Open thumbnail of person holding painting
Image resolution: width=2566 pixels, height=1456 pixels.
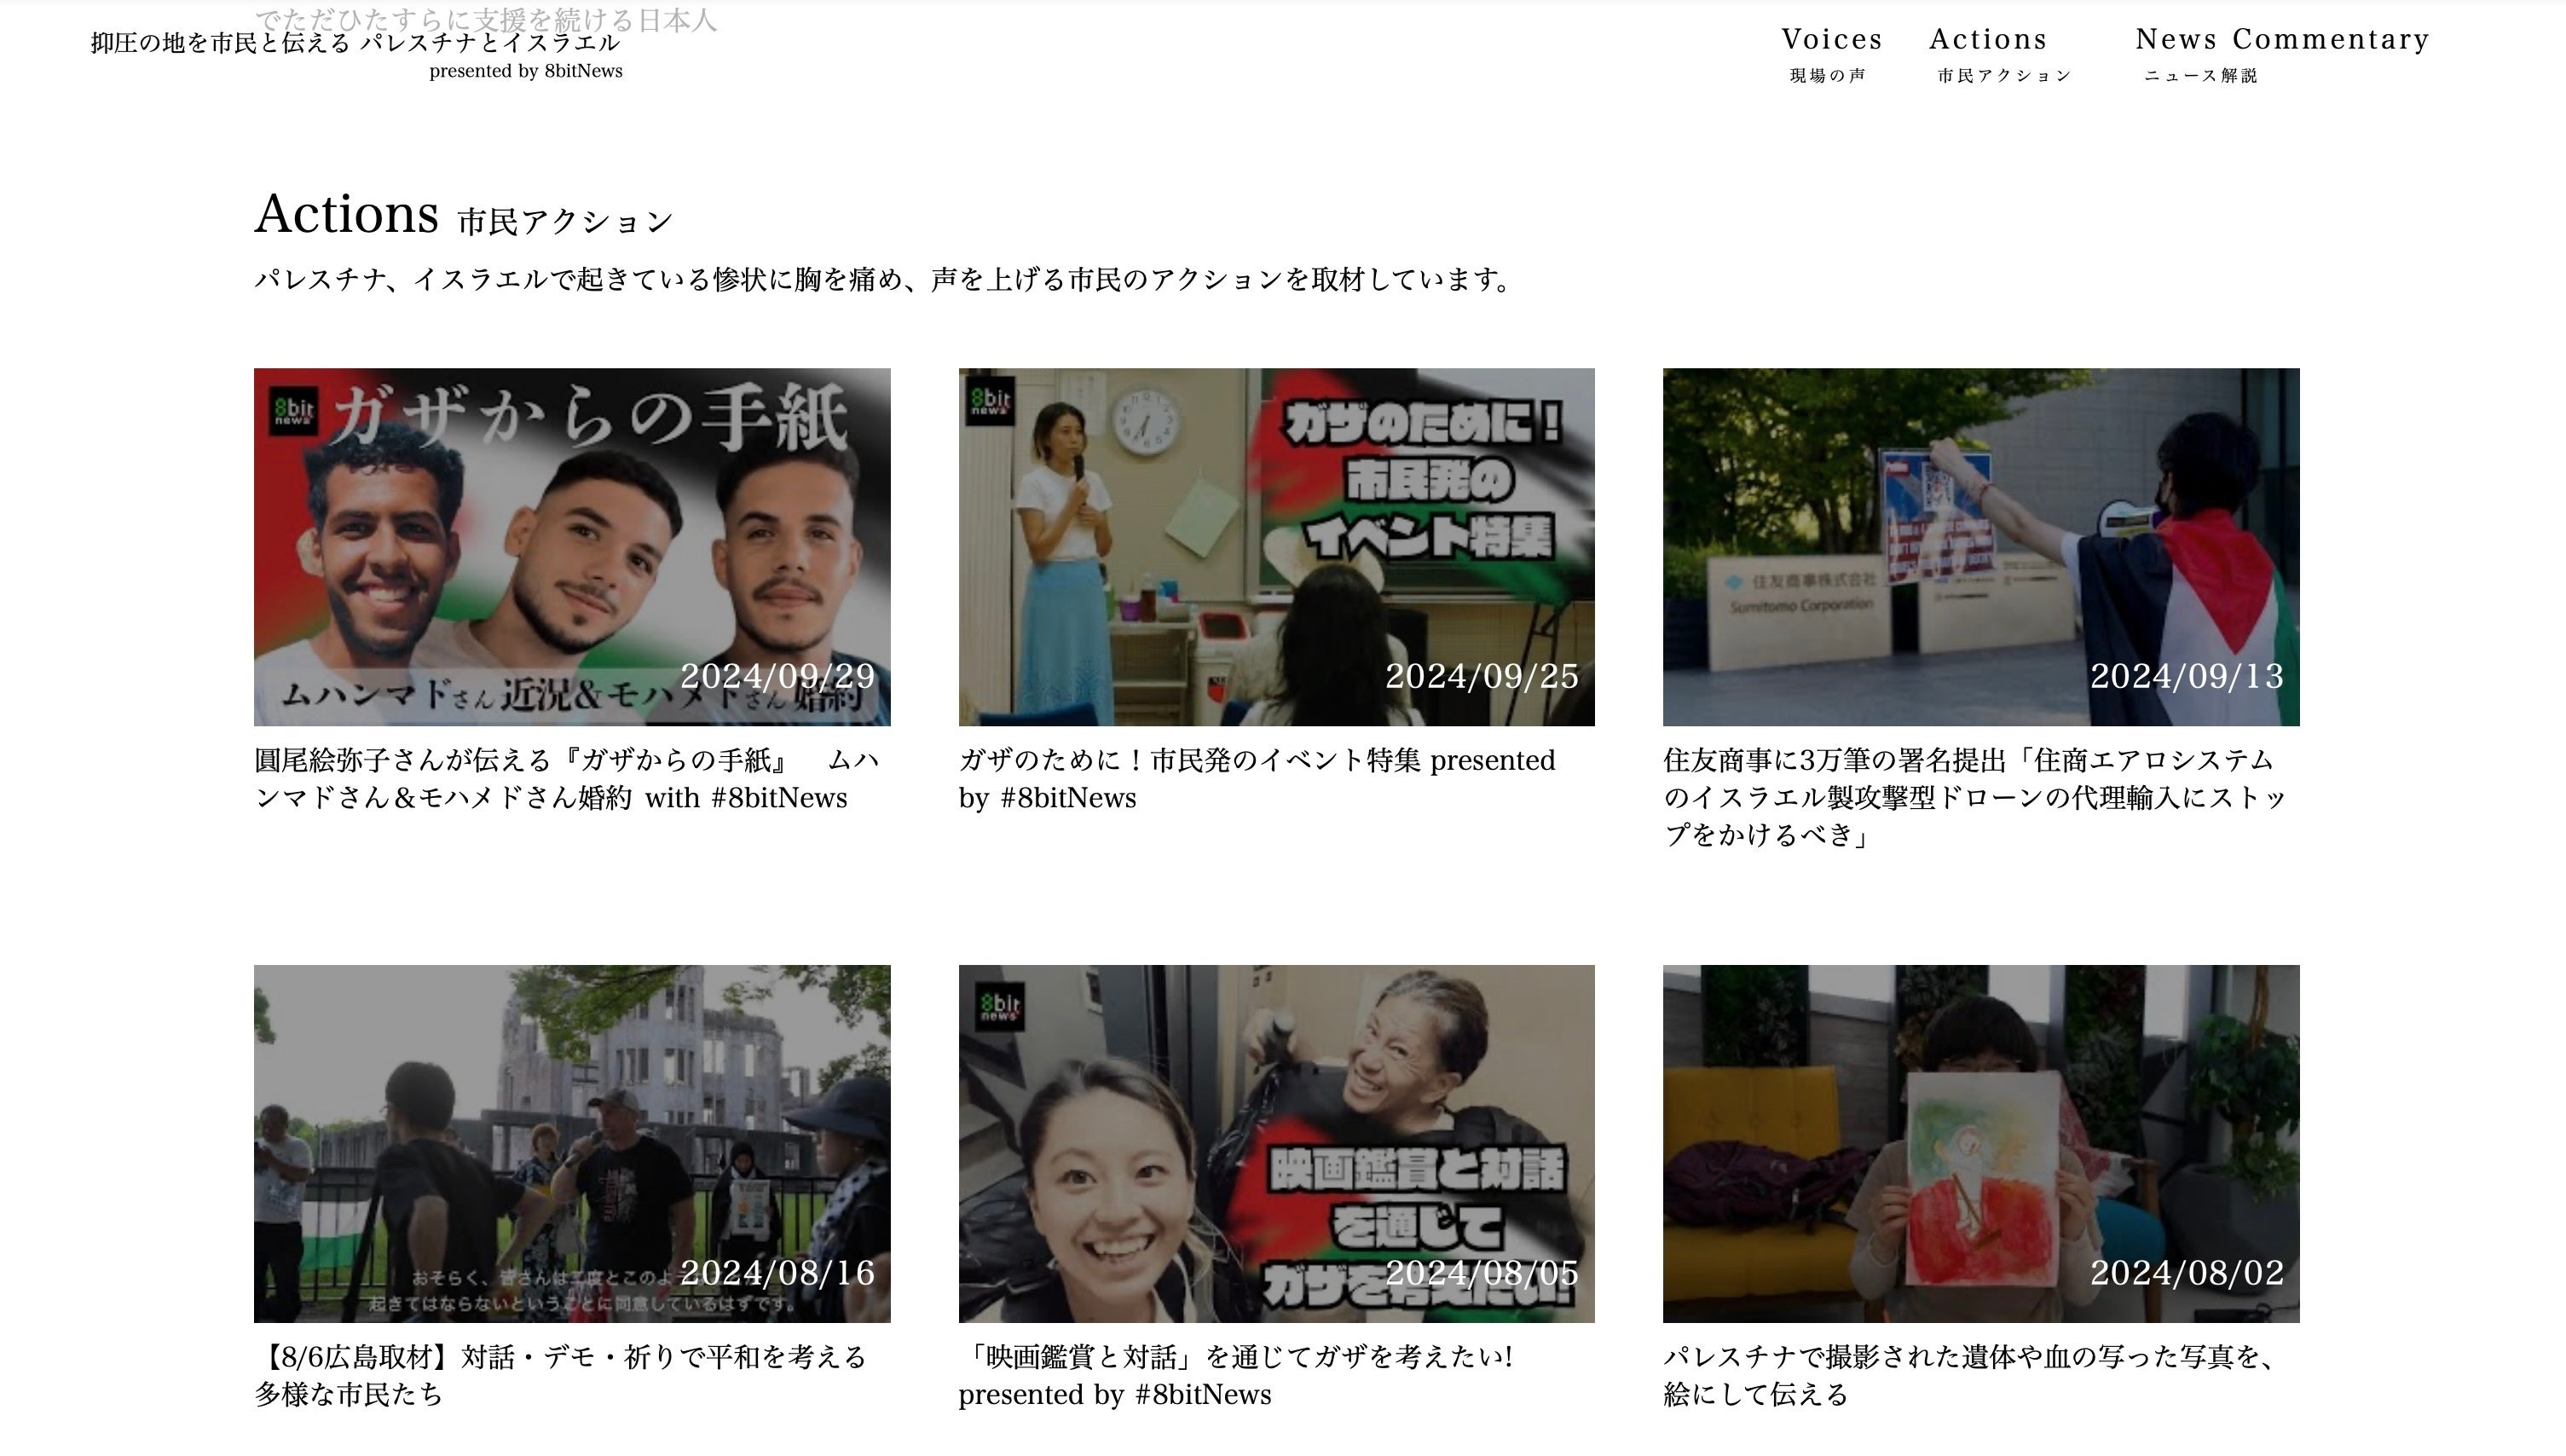[1980, 1142]
